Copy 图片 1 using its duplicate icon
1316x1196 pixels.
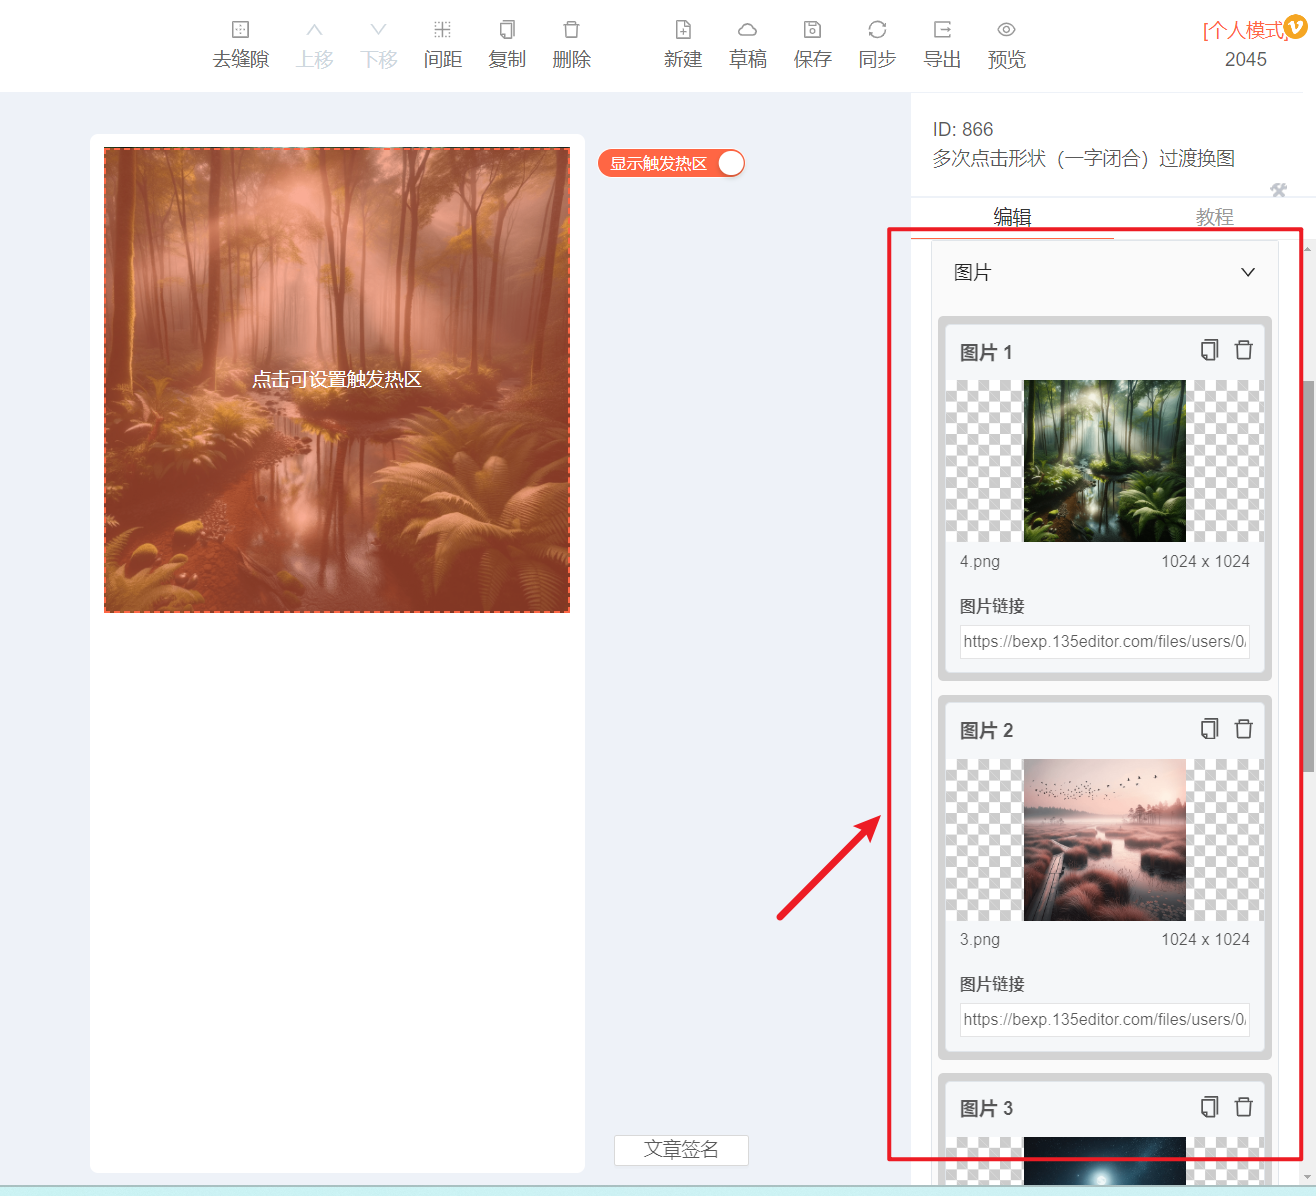click(1210, 350)
